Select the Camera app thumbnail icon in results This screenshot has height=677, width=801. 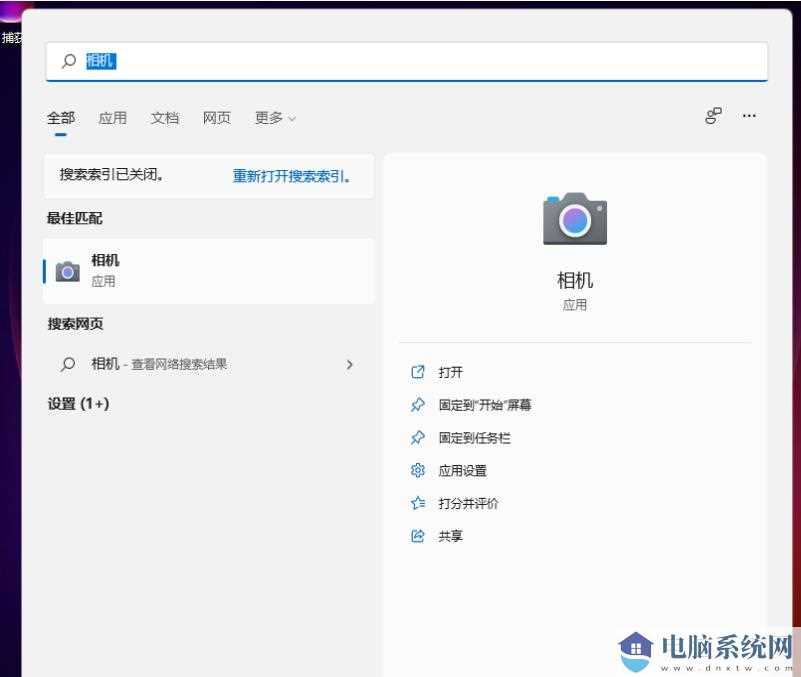coord(67,269)
